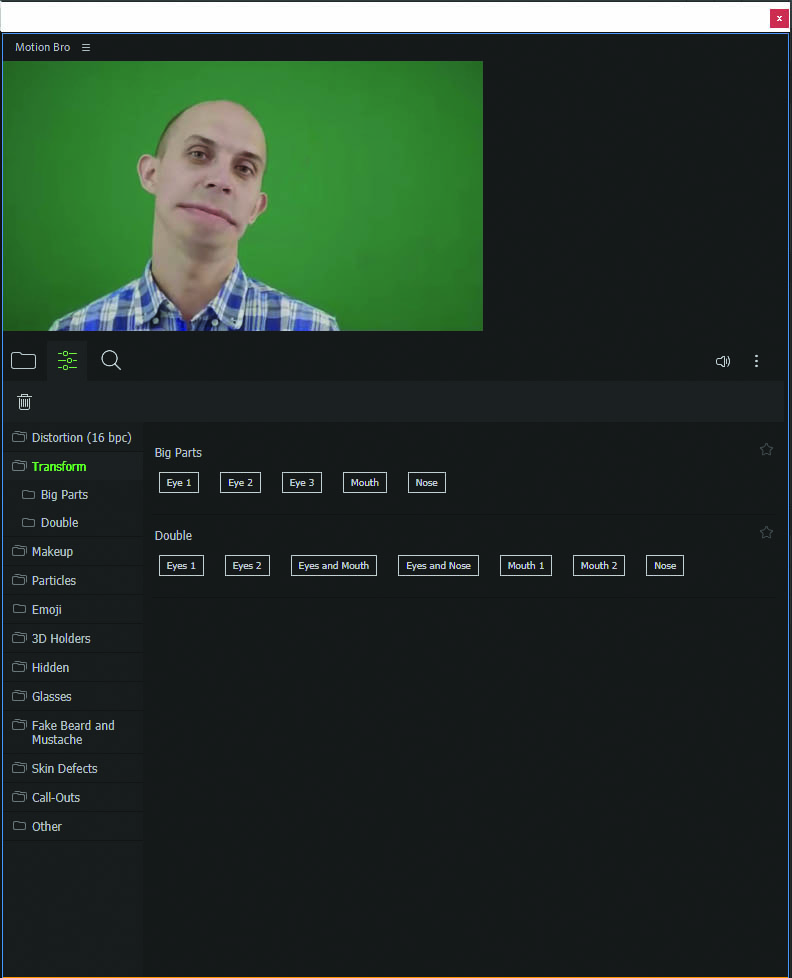Click the preview video thumbnail
792x978 pixels.
tap(243, 196)
